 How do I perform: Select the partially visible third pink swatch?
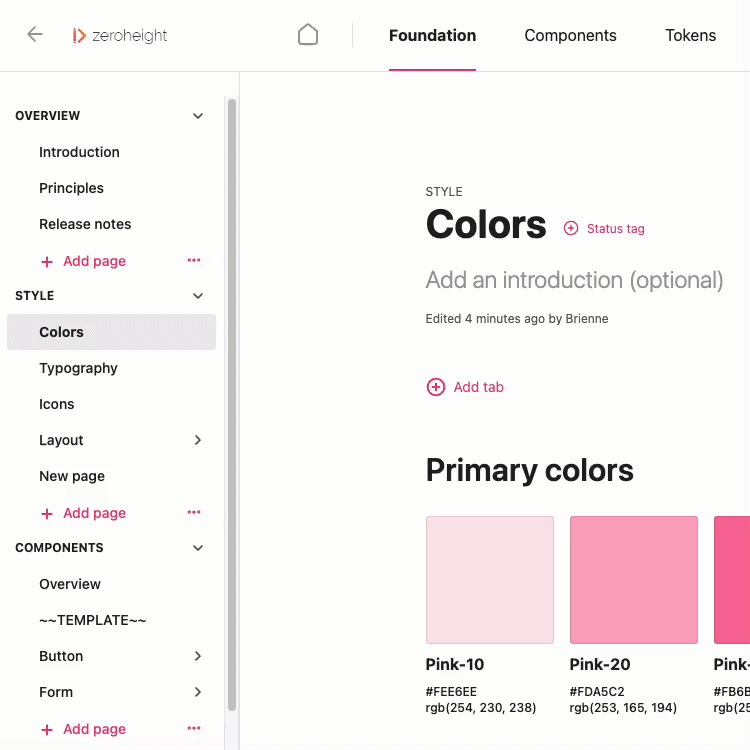tap(732, 580)
